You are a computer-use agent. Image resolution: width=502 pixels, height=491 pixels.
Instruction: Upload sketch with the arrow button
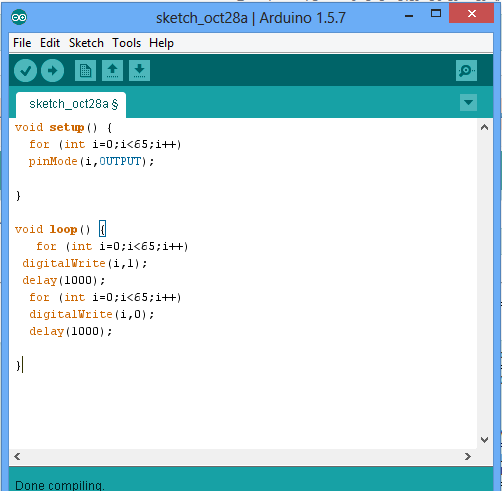click(x=52, y=71)
